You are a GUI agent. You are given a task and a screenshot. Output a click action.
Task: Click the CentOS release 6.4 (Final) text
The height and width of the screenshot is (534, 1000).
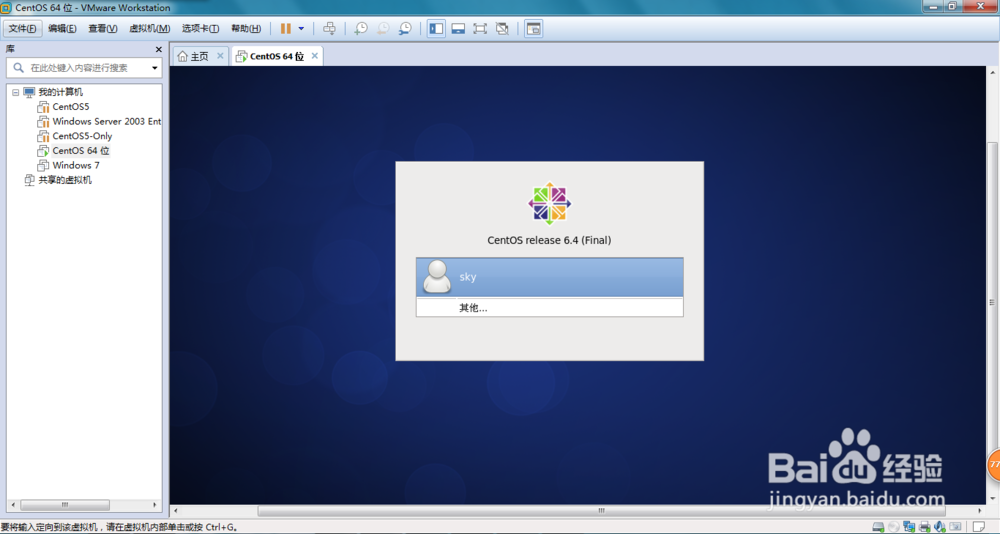point(549,241)
